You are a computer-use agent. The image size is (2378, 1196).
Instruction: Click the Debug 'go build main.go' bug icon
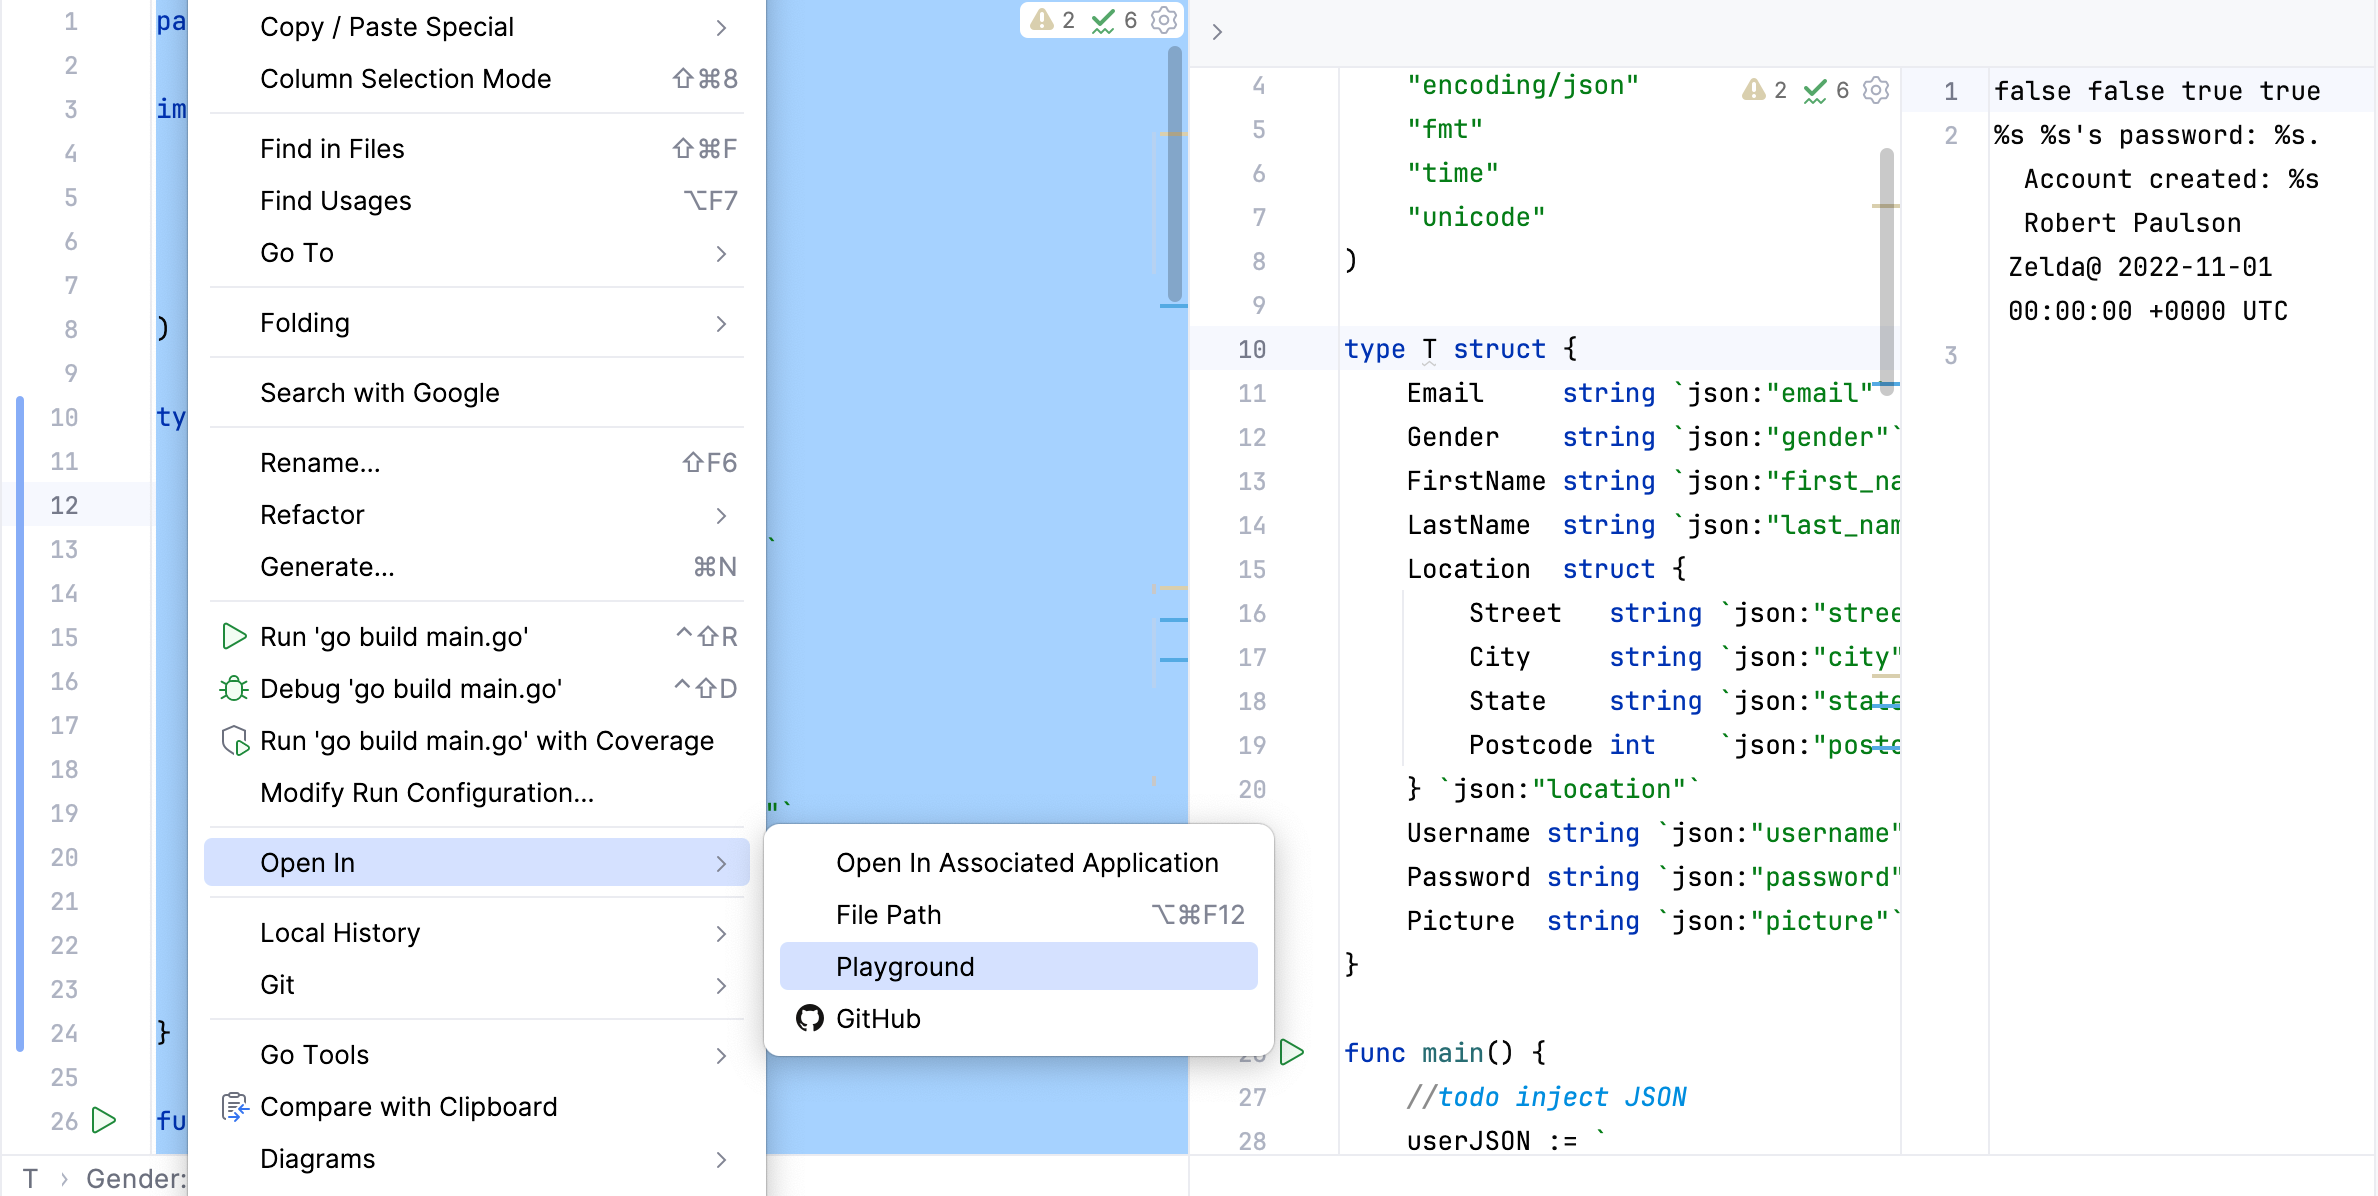coord(234,689)
